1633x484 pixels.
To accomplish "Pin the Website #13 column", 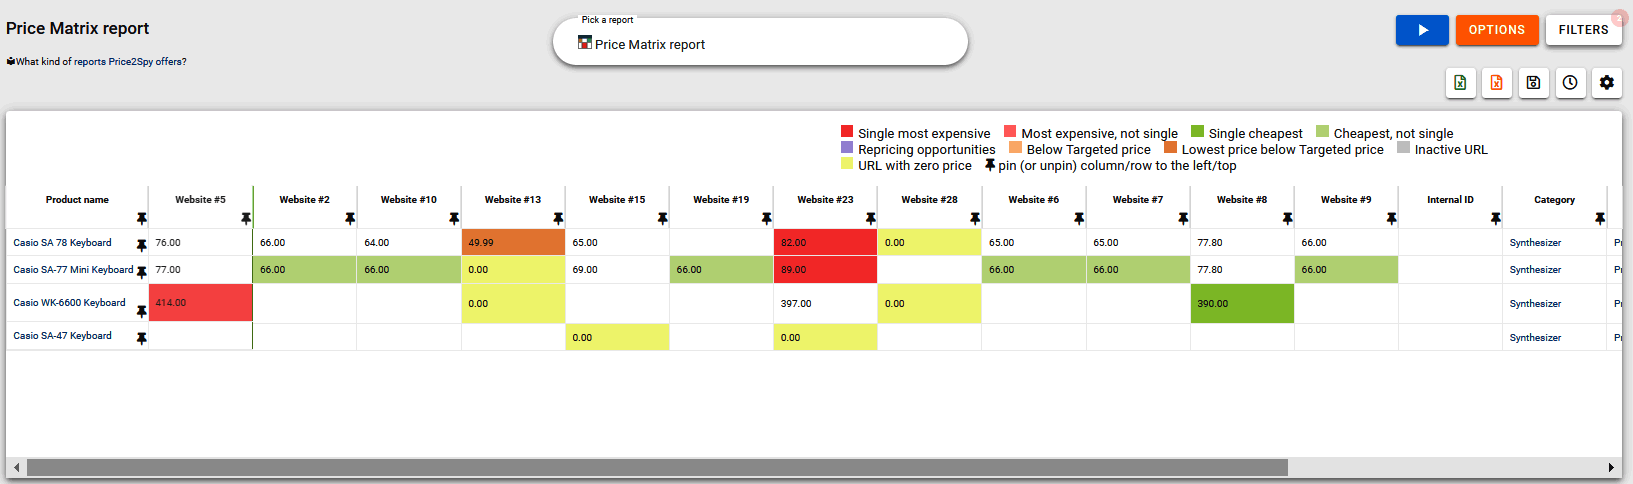I will pyautogui.click(x=558, y=218).
